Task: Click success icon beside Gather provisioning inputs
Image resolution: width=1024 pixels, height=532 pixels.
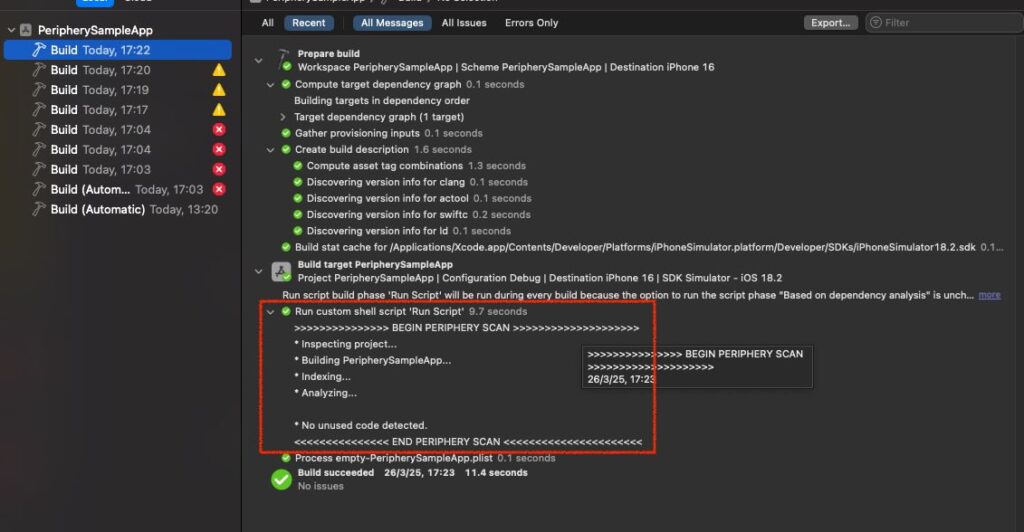Action: [286, 133]
